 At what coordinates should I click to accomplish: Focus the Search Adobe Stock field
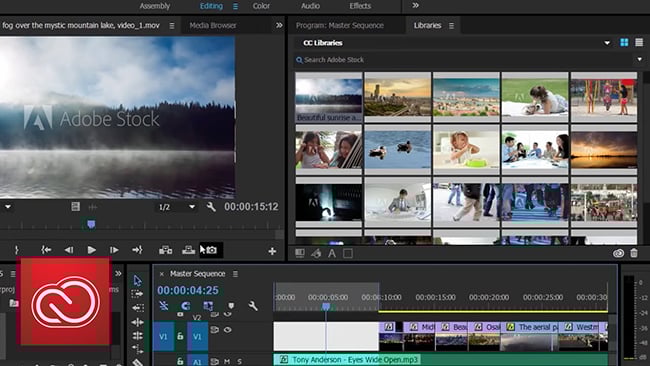(x=468, y=60)
